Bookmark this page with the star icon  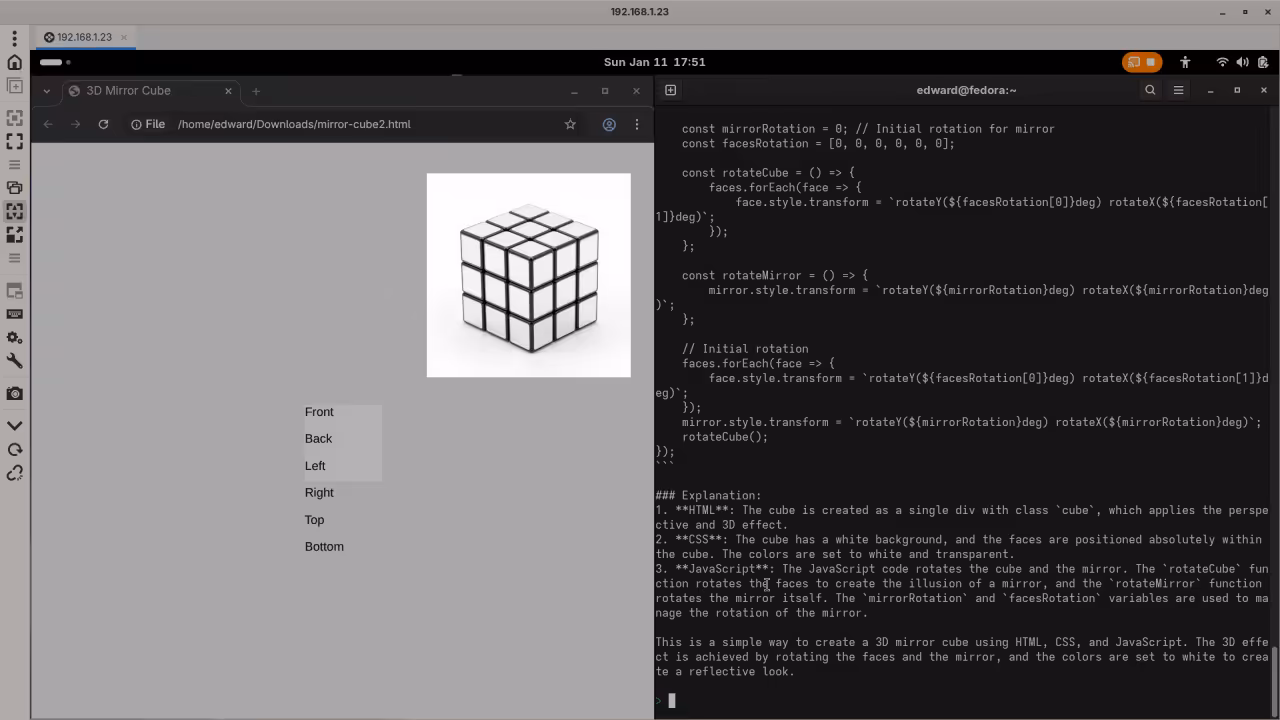click(570, 124)
